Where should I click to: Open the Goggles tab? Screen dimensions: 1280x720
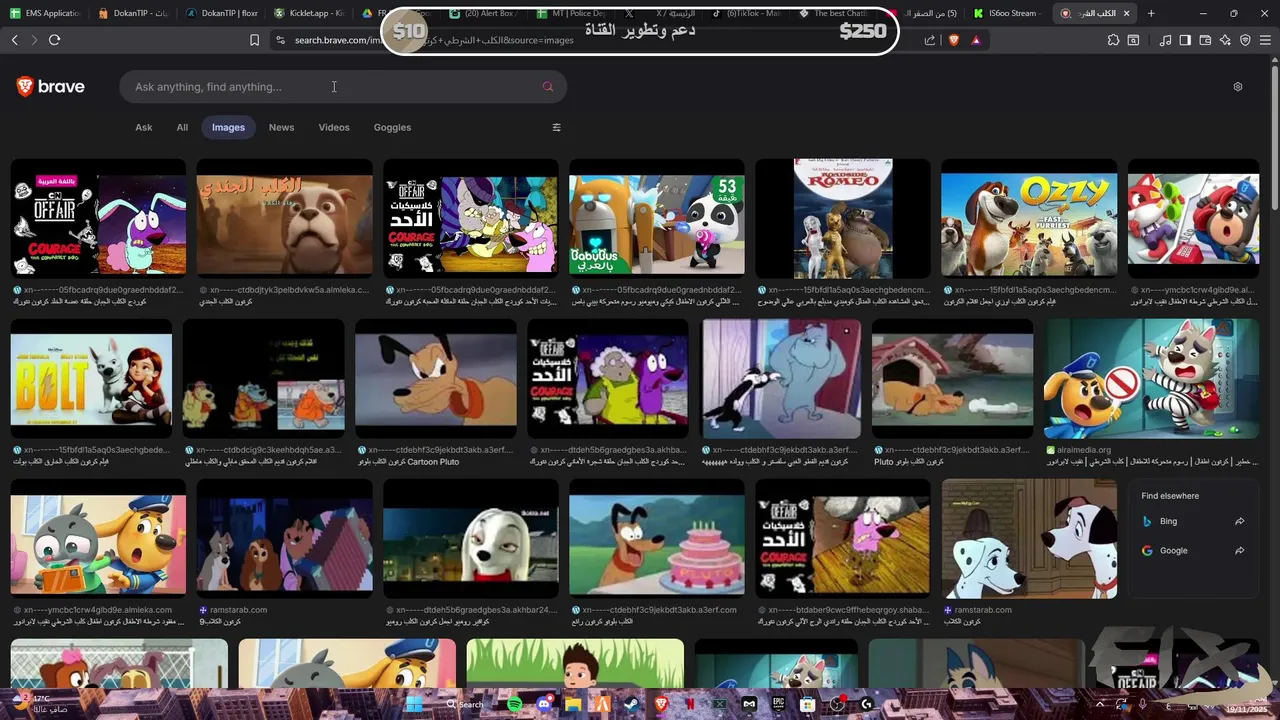point(392,127)
